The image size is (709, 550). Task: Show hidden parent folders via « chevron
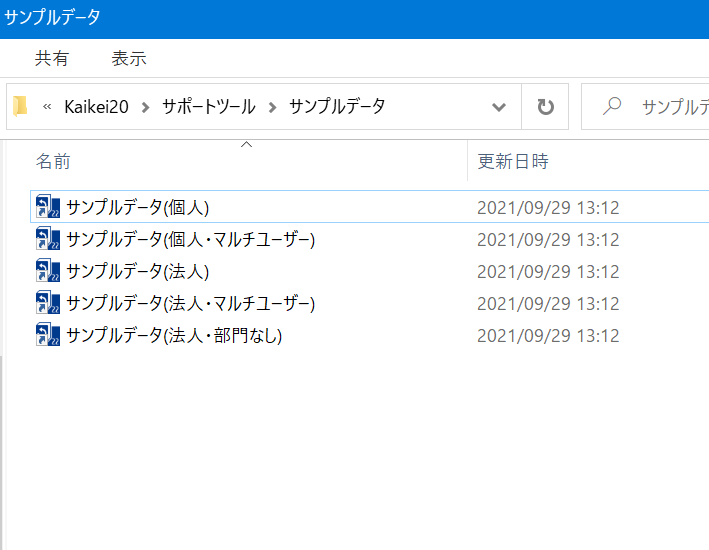[47, 107]
